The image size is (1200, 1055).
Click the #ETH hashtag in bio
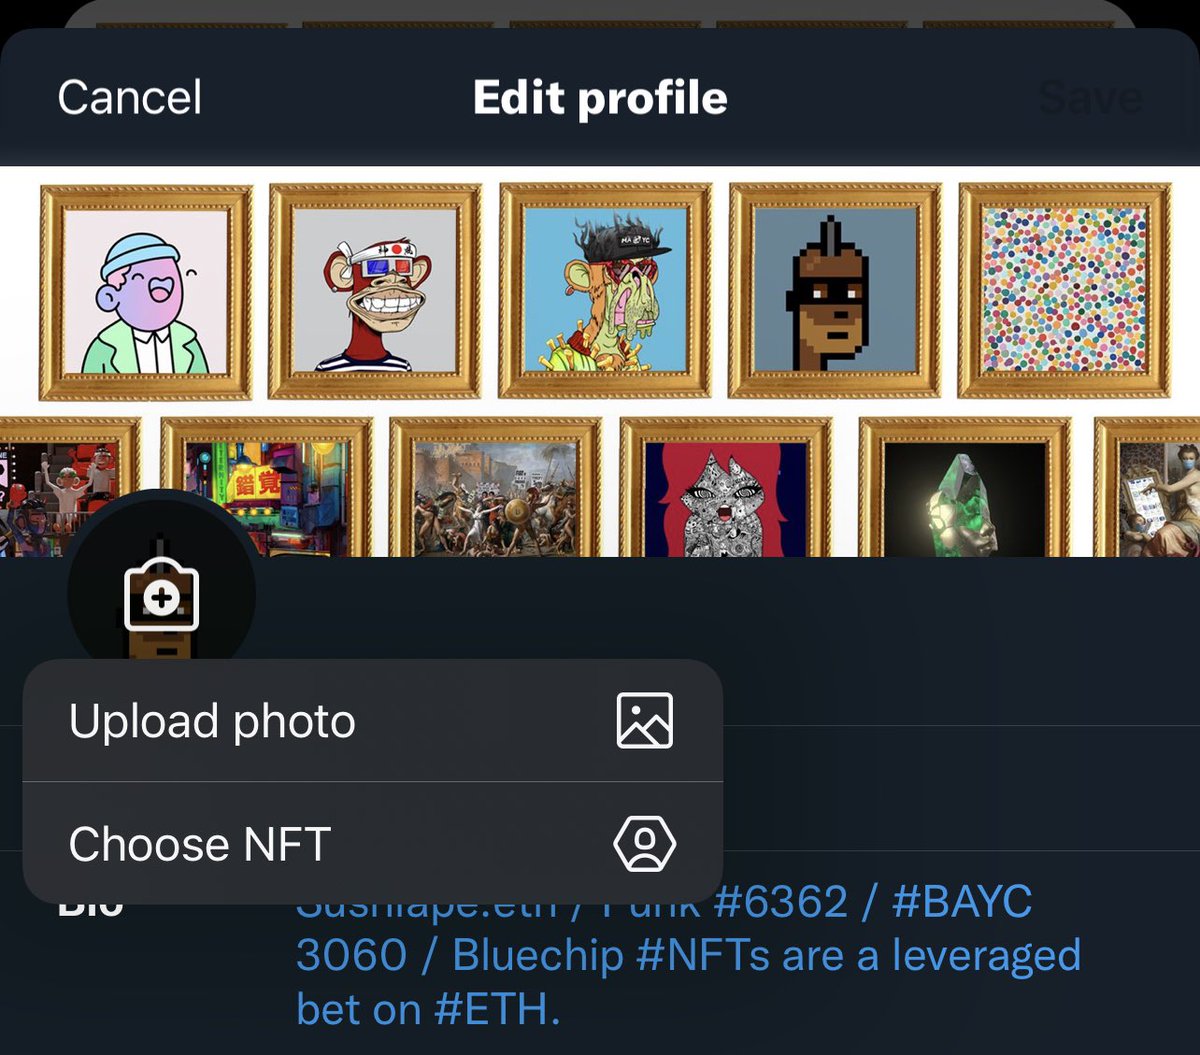click(497, 1009)
